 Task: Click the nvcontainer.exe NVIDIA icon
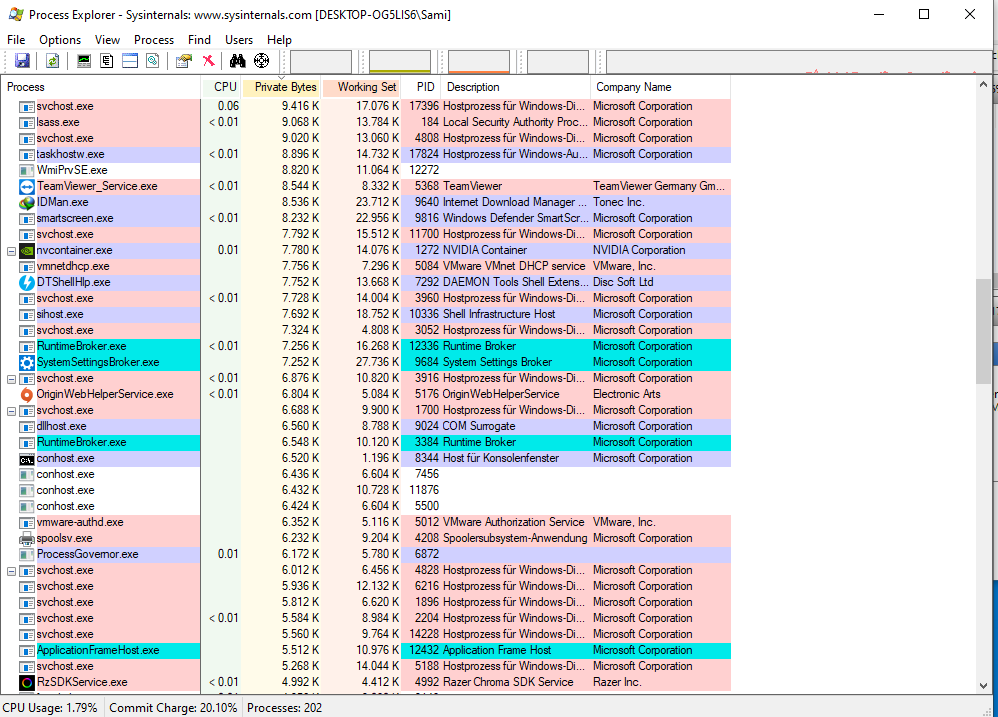[27, 251]
